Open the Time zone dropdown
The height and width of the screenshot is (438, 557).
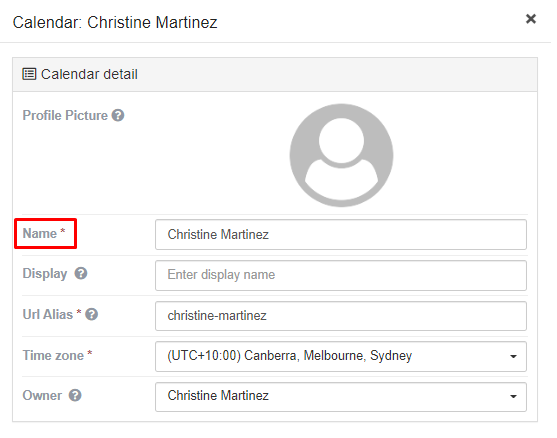pos(341,356)
